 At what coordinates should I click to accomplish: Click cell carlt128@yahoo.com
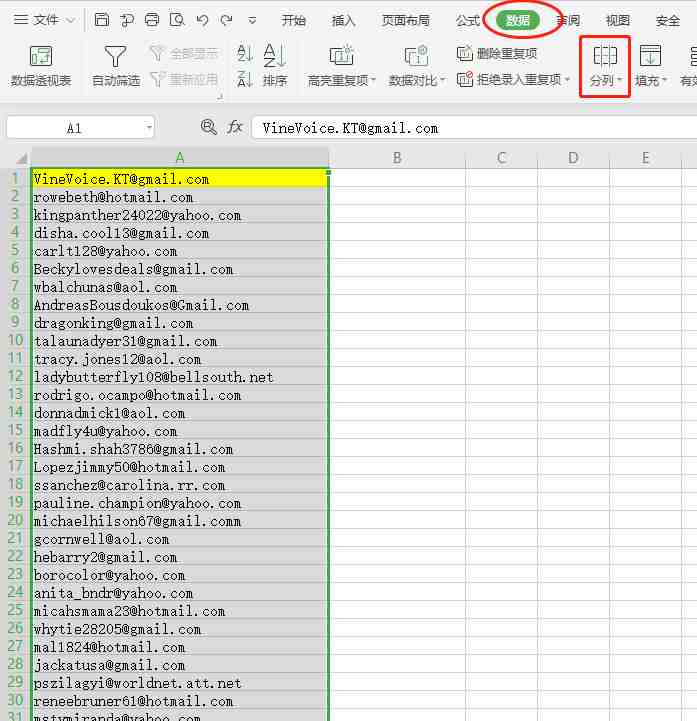(180, 251)
